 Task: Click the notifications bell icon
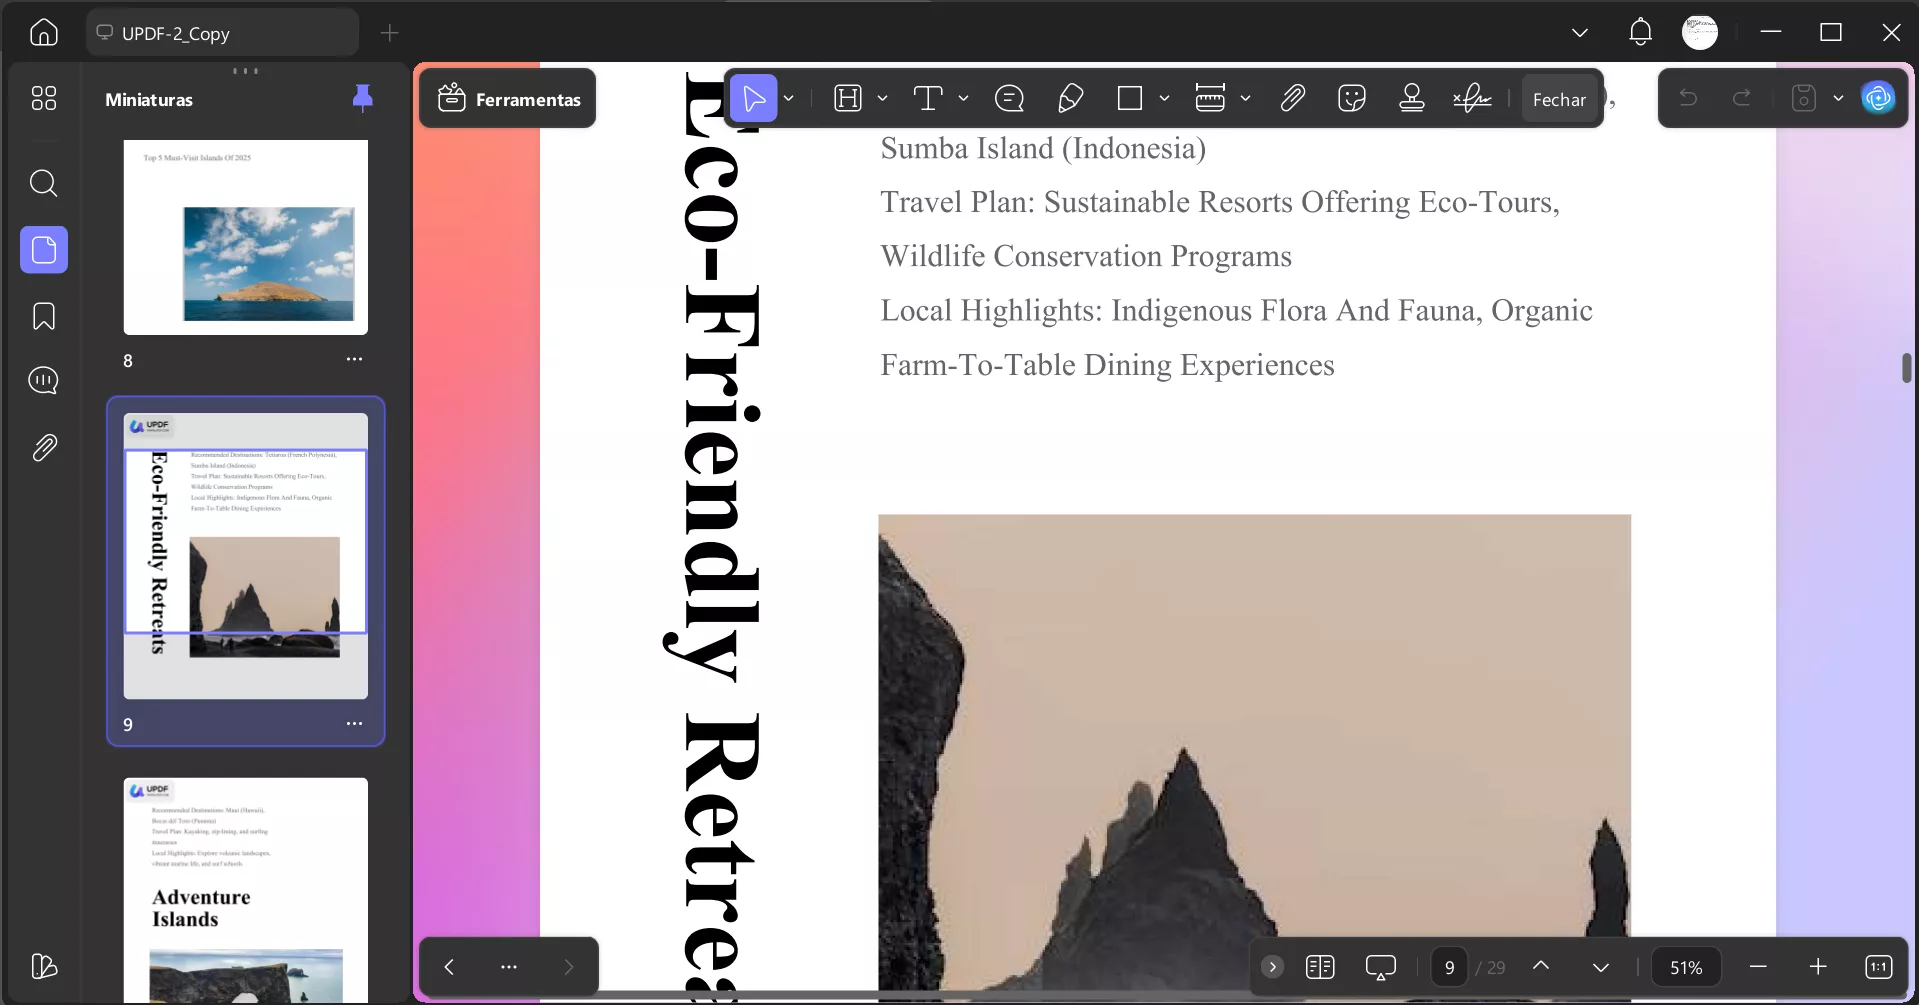[1640, 32]
